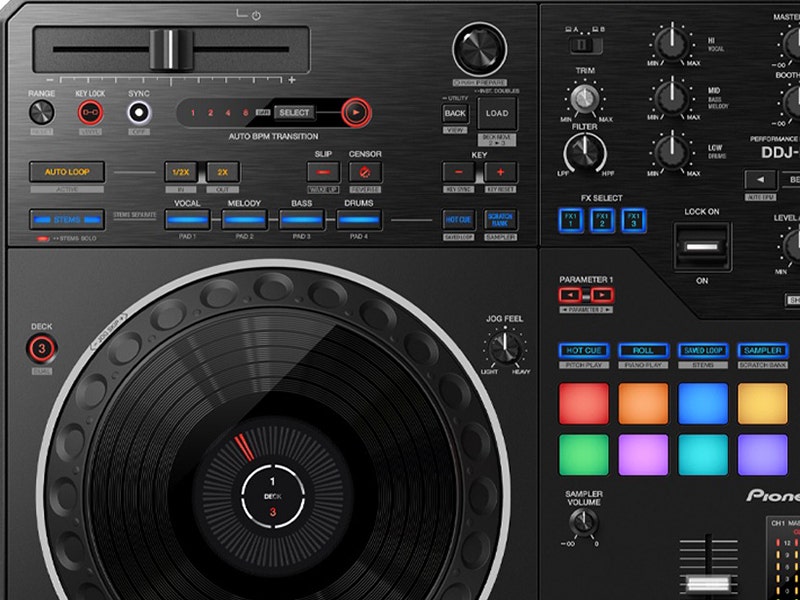Double the loop with the 2X button
Image resolution: width=800 pixels, height=600 pixels.
point(223,172)
